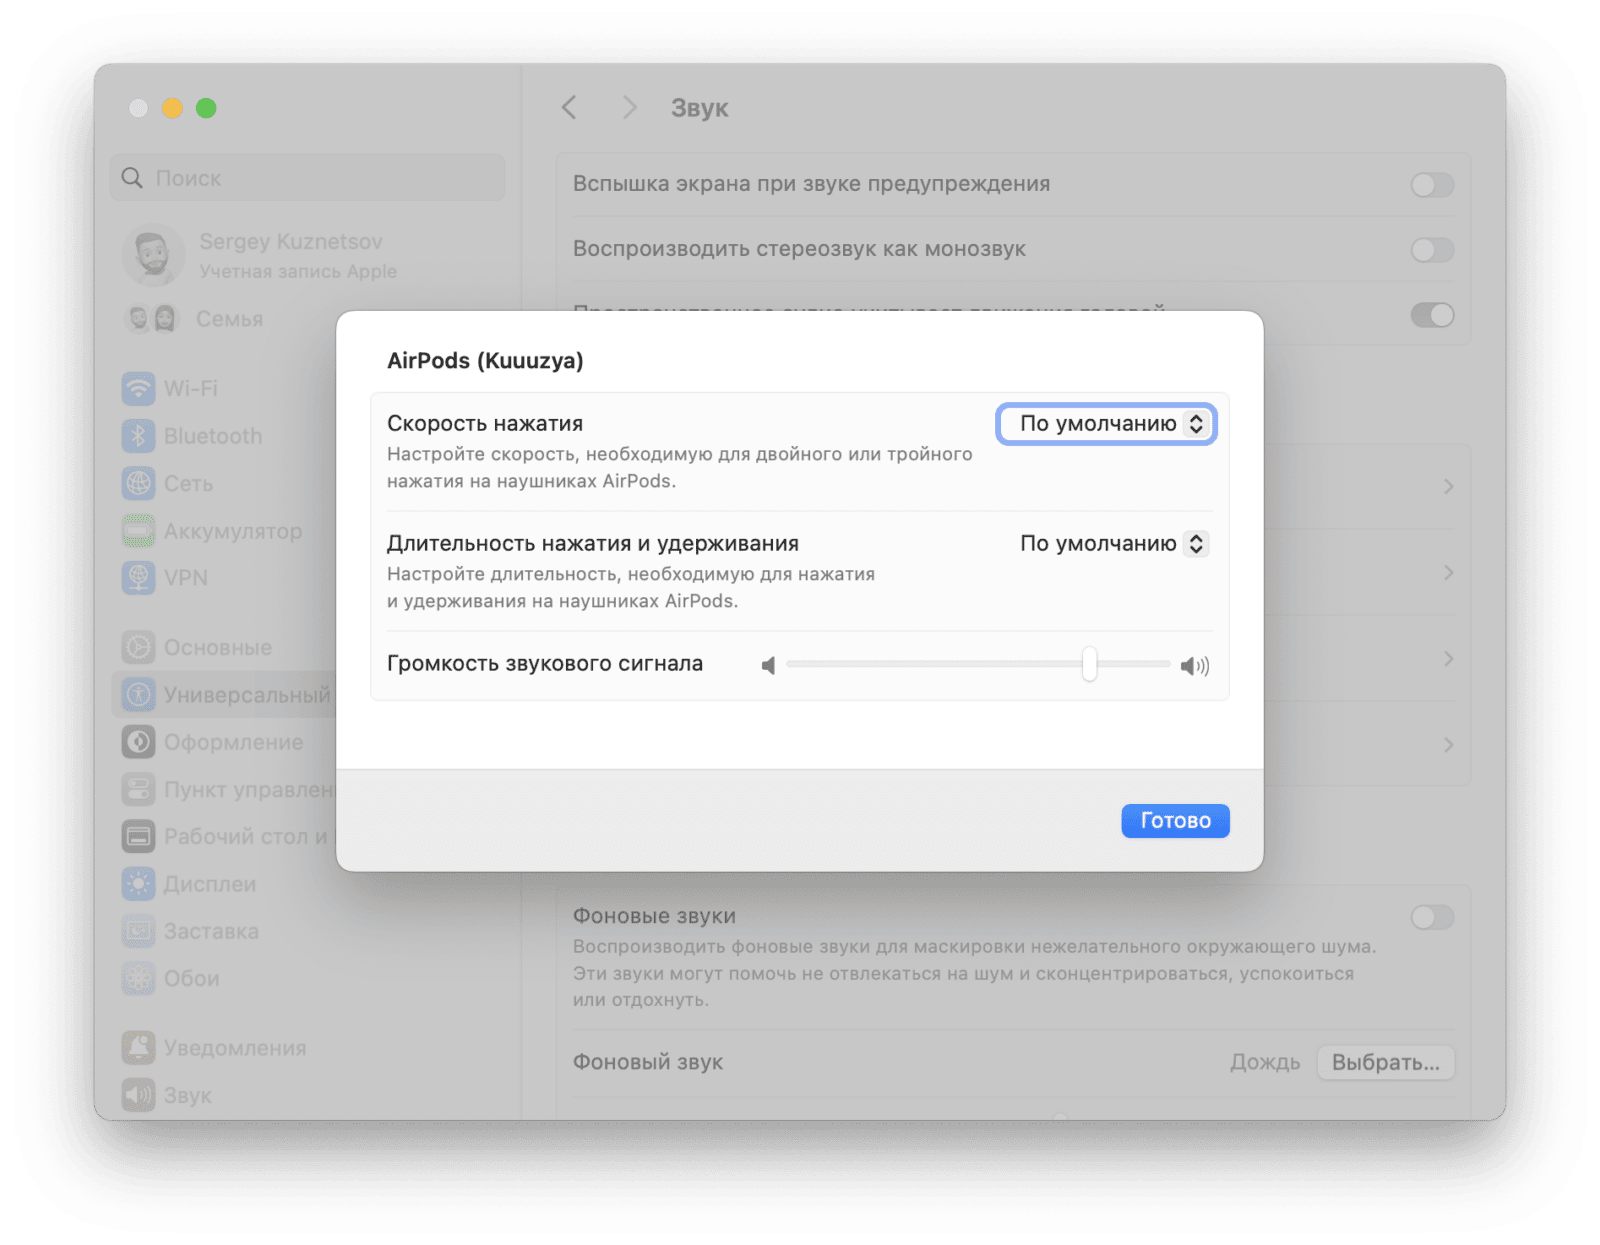Open Учетная запись Apple link
This screenshot has height=1245, width=1600.
tap(298, 271)
